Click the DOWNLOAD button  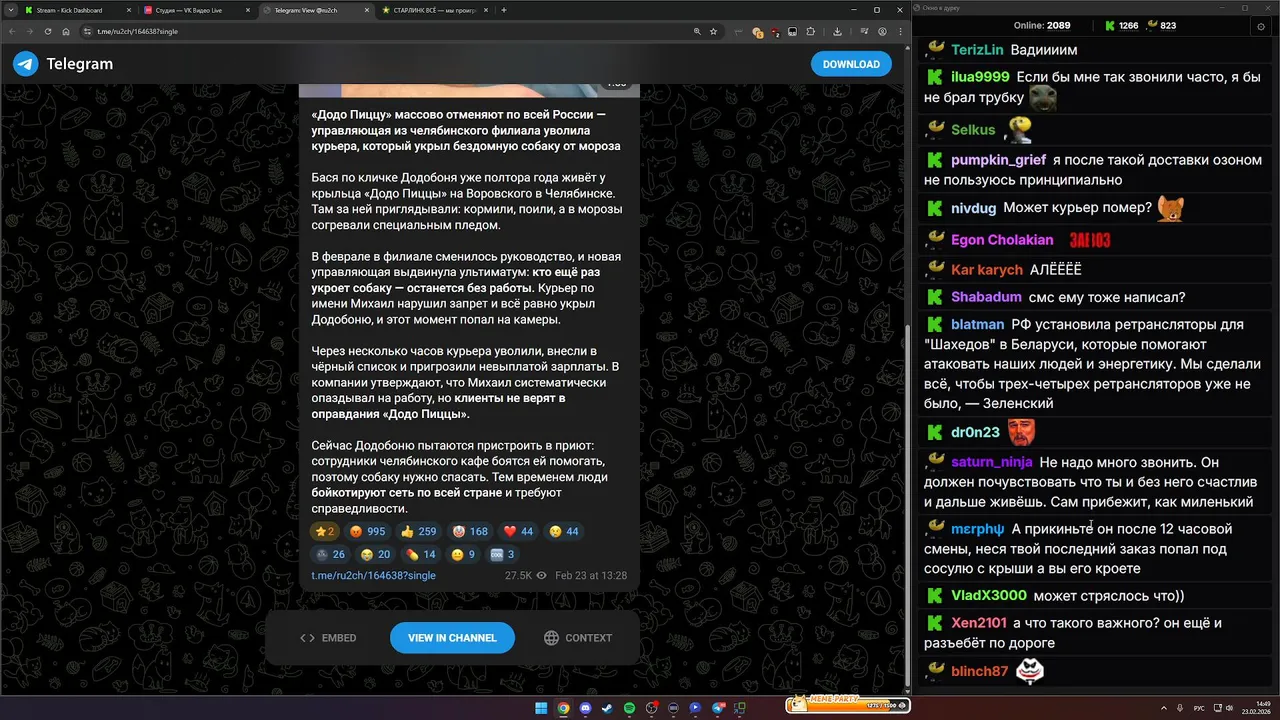click(x=851, y=64)
